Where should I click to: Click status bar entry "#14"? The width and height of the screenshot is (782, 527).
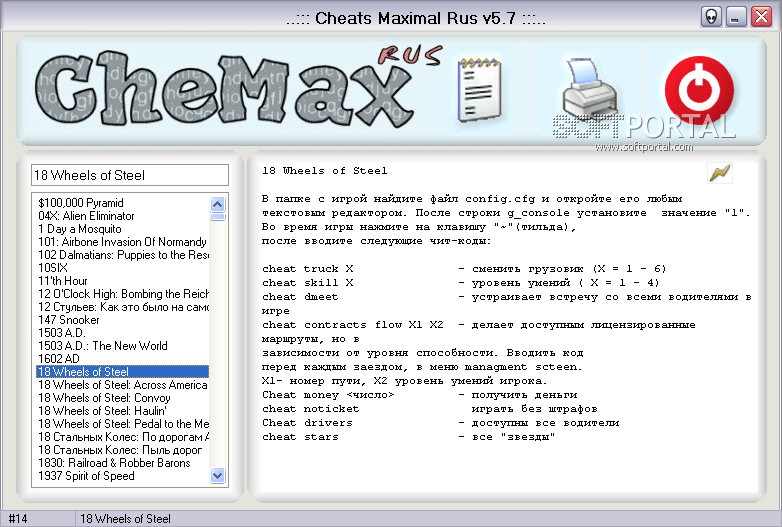(x=18, y=519)
